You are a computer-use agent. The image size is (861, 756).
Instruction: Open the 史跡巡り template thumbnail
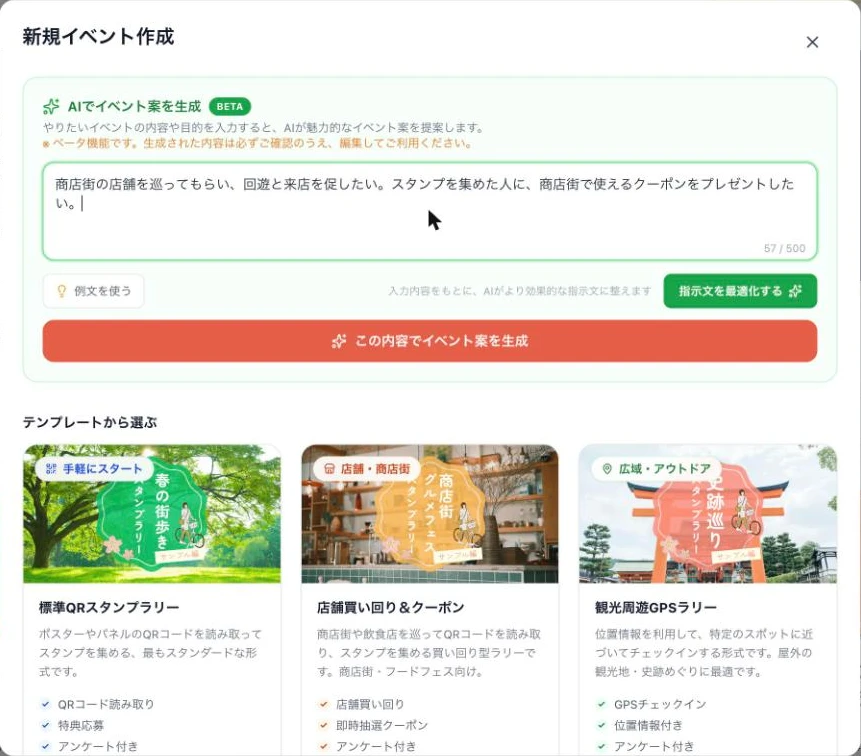708,514
